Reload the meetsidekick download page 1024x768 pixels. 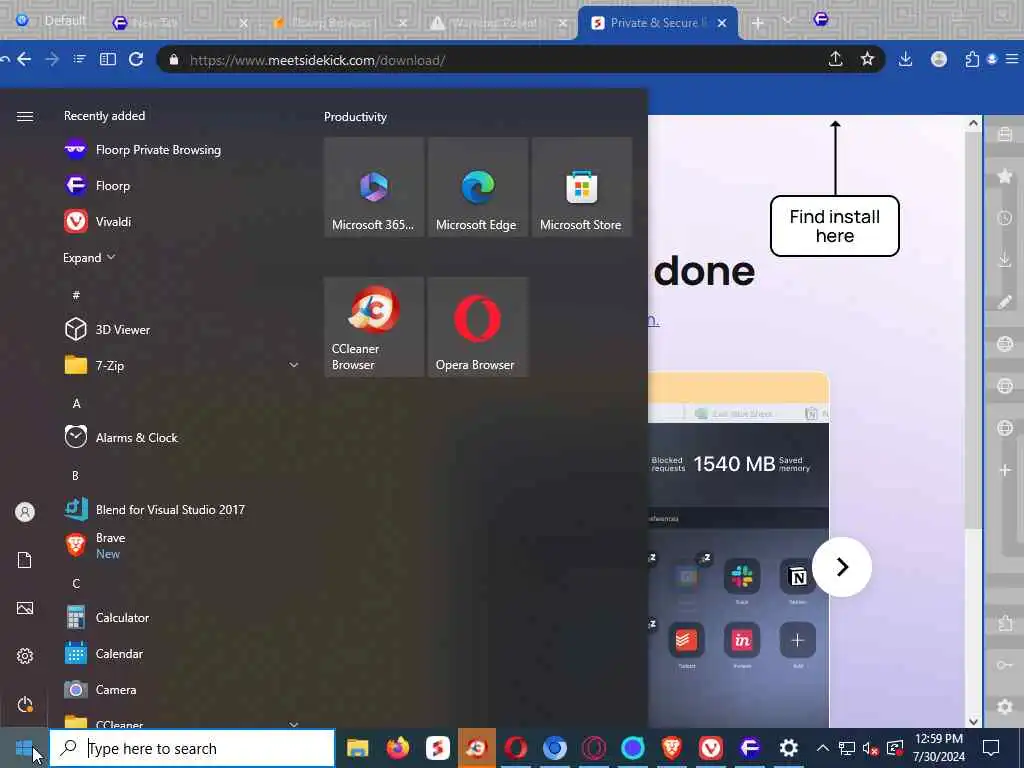click(136, 59)
